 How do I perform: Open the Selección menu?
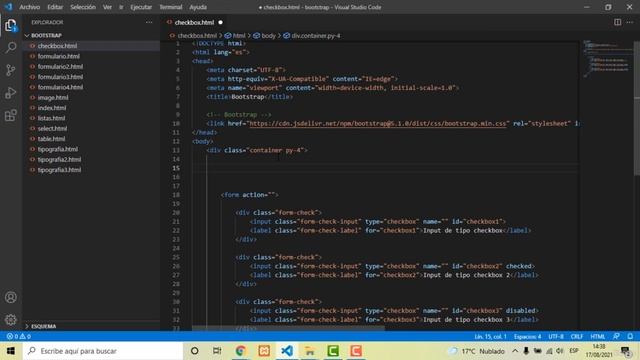[x=83, y=7]
